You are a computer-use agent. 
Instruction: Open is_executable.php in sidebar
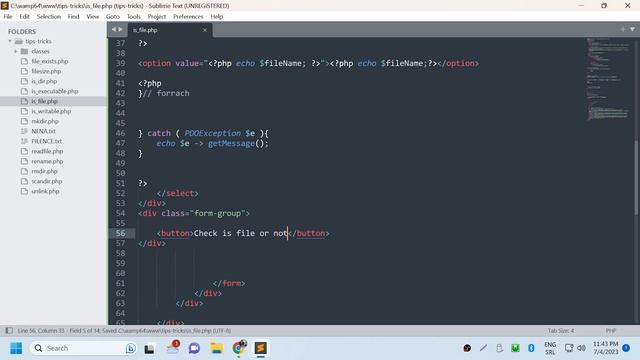55,91
